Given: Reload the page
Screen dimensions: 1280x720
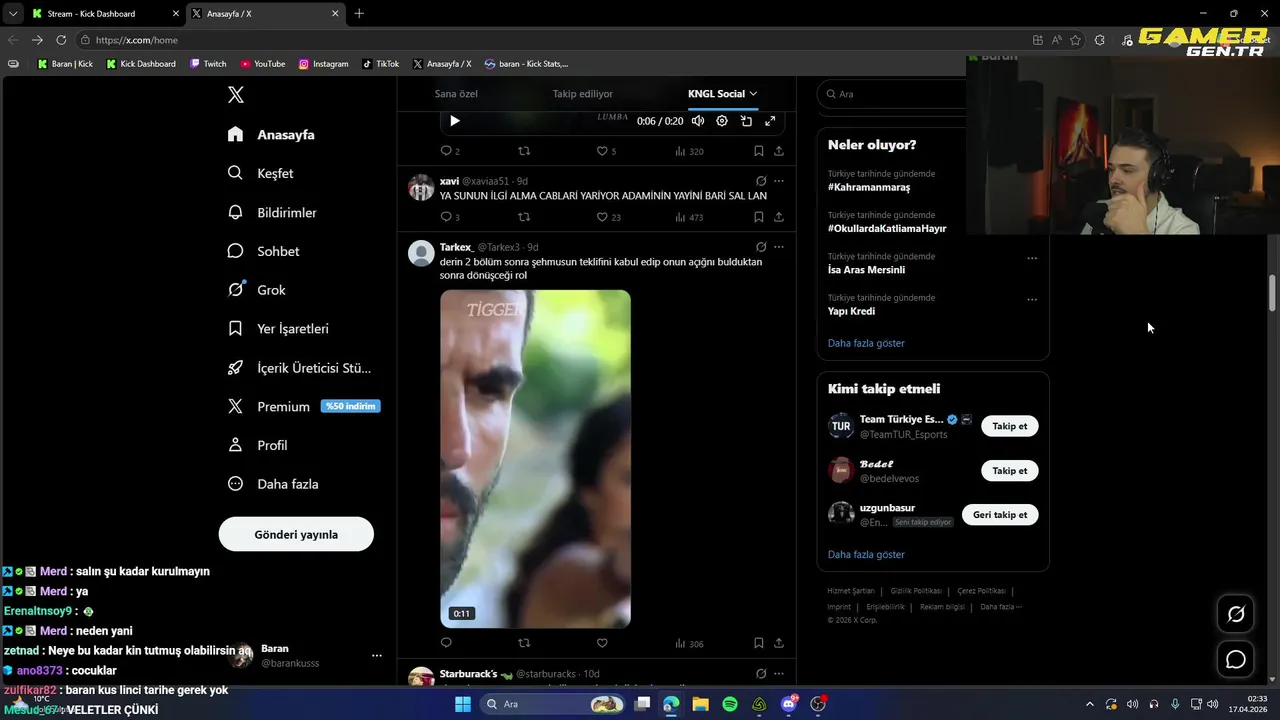Looking at the screenshot, I should 61,40.
